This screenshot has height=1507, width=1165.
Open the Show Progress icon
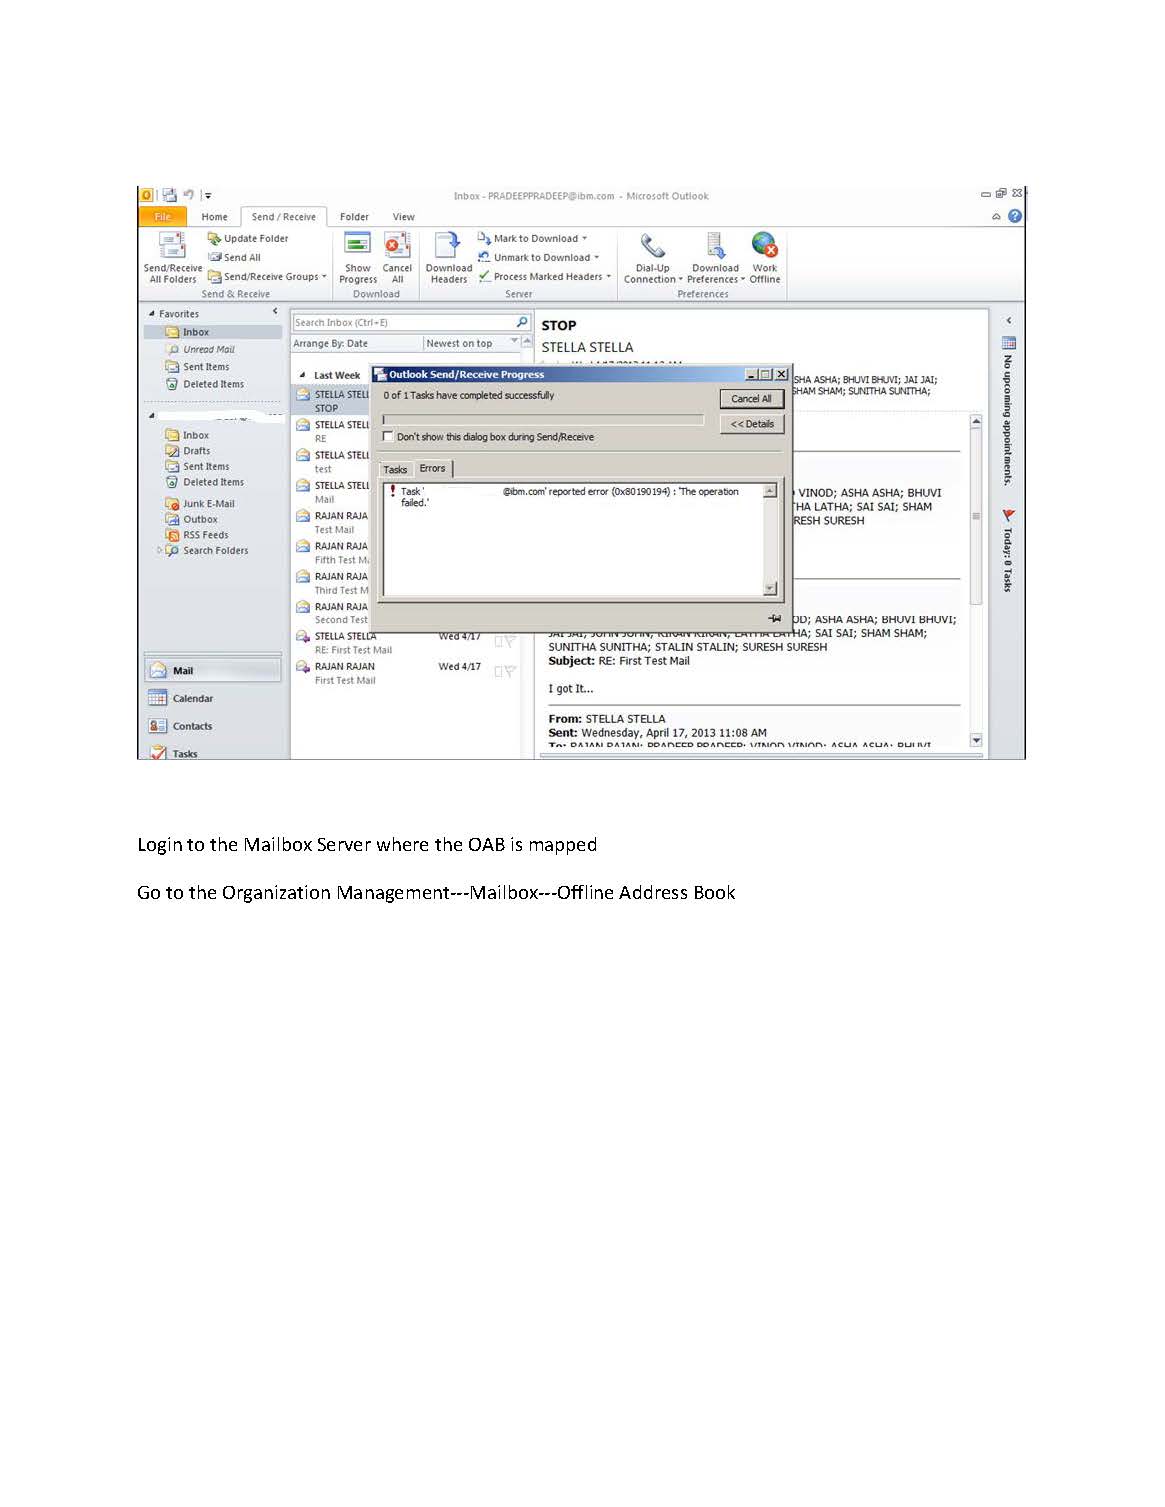(x=357, y=244)
